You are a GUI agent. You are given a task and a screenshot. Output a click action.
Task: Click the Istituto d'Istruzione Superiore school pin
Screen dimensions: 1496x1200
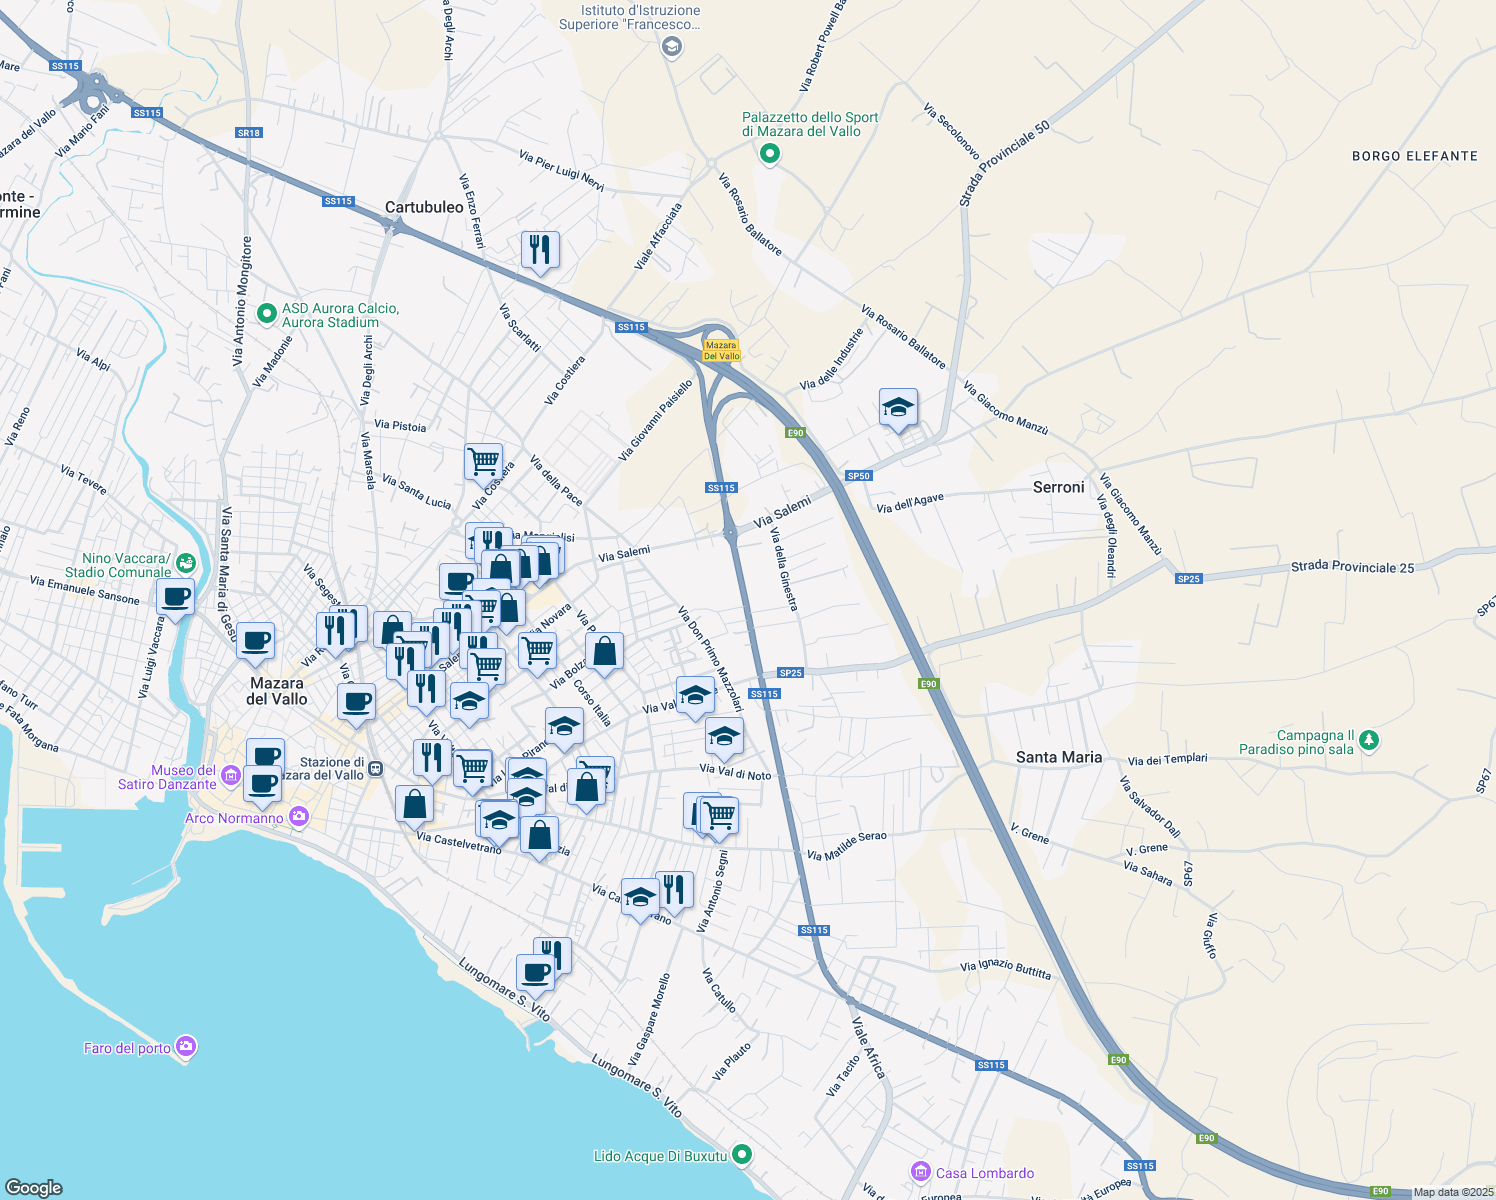coord(672,46)
